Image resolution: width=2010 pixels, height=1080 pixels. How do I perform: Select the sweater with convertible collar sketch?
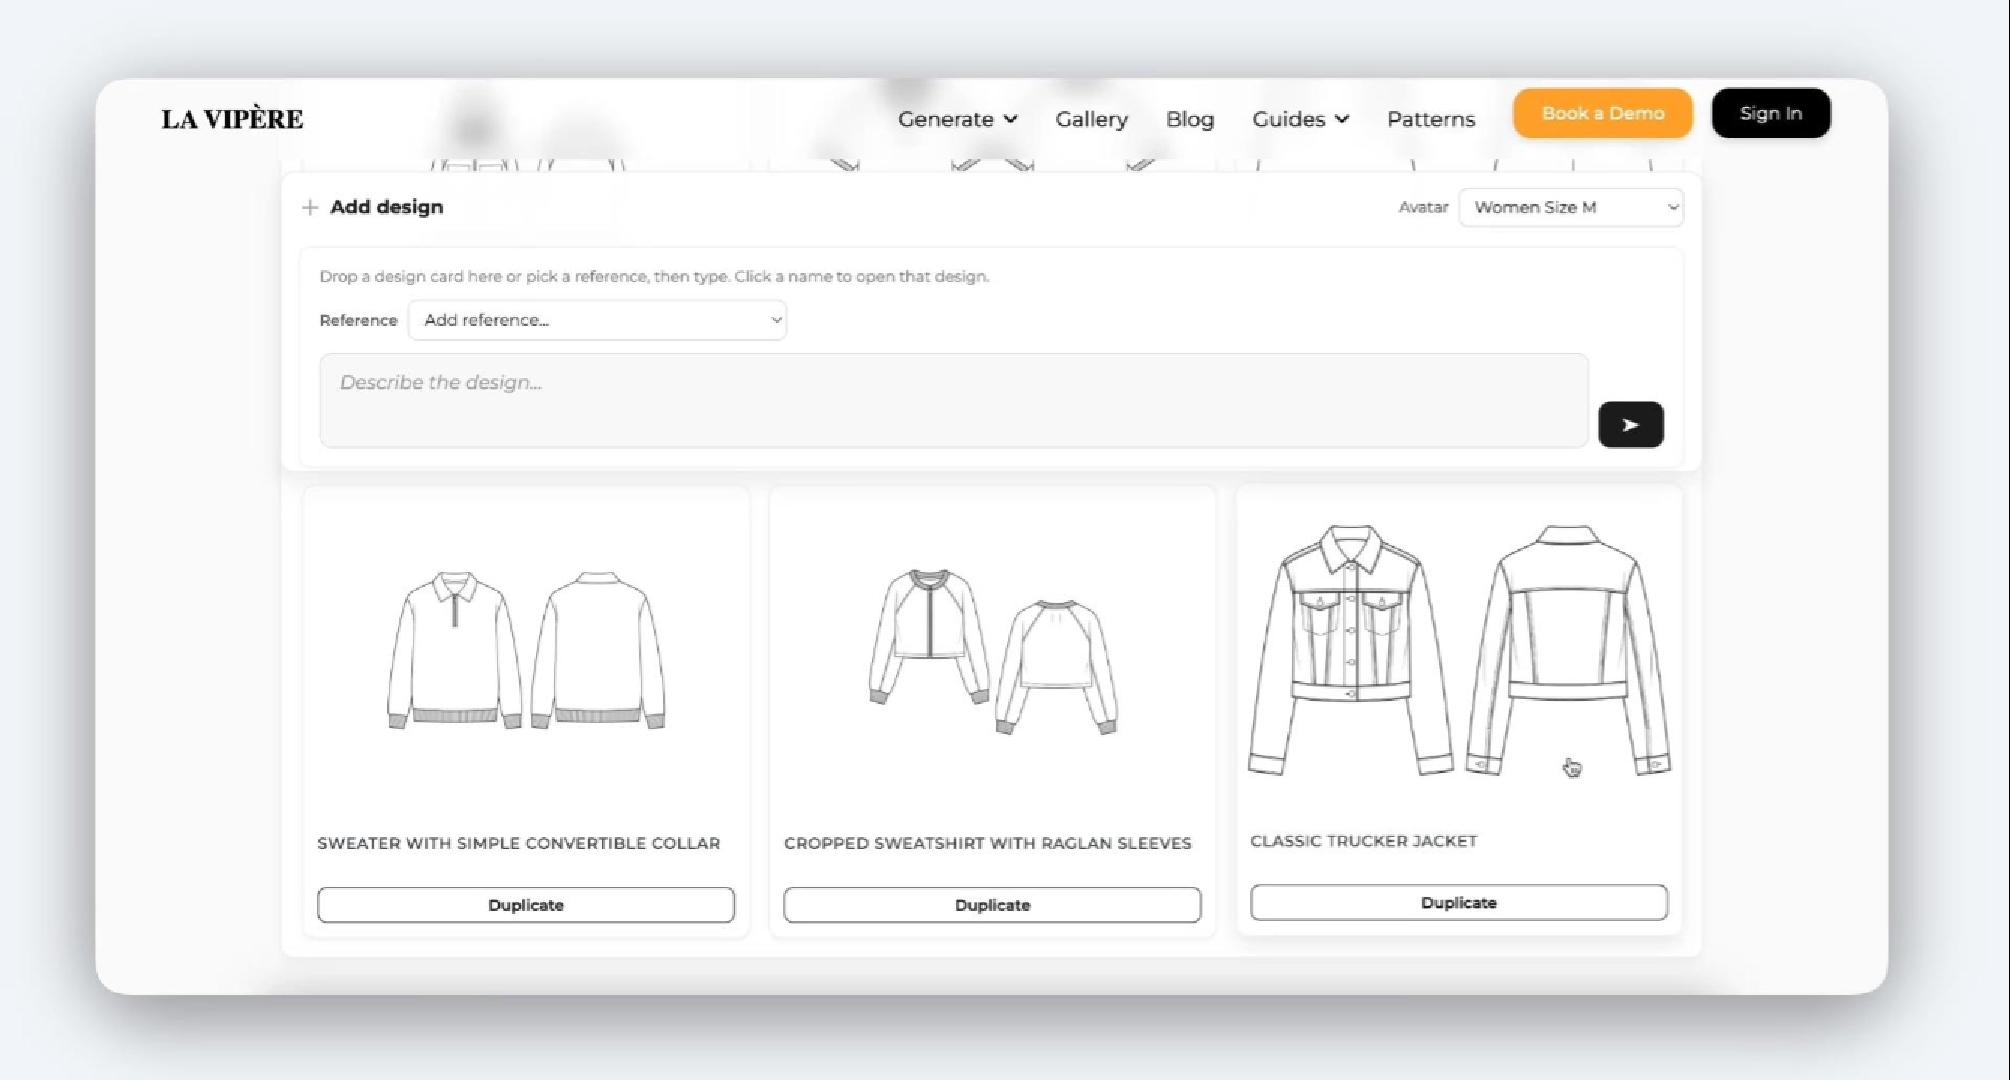coord(526,650)
